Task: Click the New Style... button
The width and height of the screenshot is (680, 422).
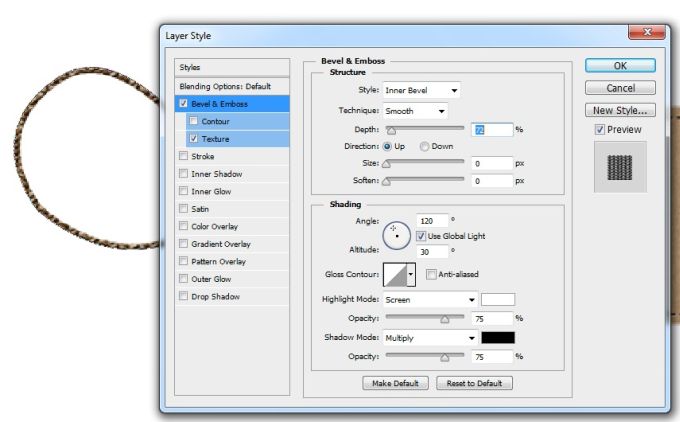Action: pyautogui.click(x=620, y=110)
